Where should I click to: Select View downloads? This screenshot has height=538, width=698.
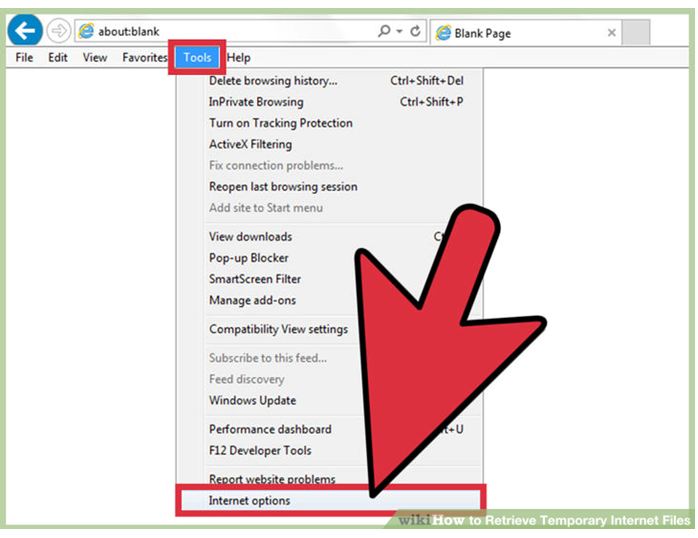(329, 237)
